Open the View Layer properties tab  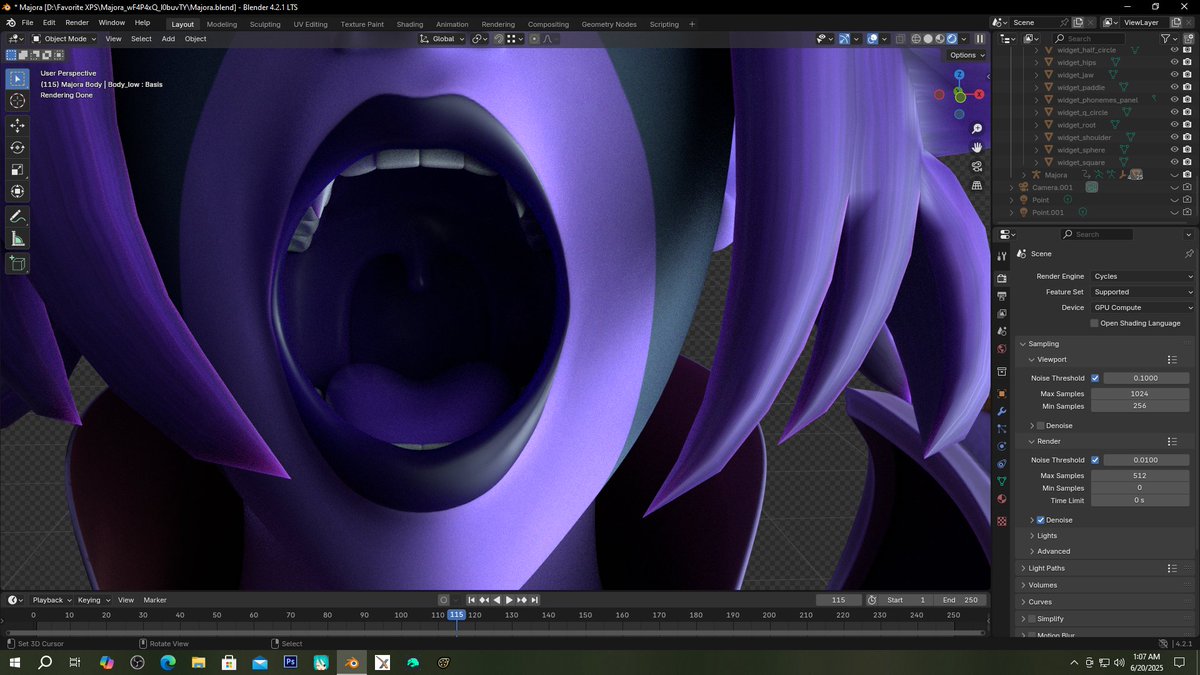click(1001, 313)
